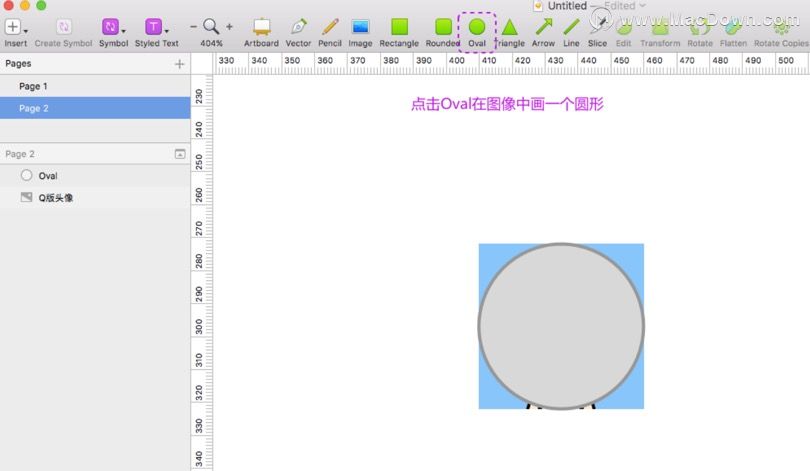This screenshot has width=810, height=471.
Task: Click the green fullscreen window button
Action: coord(41,5)
